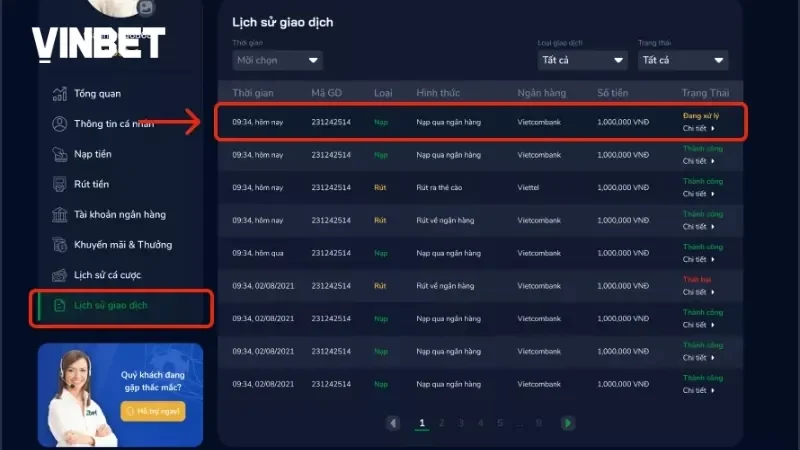The height and width of the screenshot is (450, 800).
Task: Open the Trạng thái filter dropdown
Action: tap(683, 60)
